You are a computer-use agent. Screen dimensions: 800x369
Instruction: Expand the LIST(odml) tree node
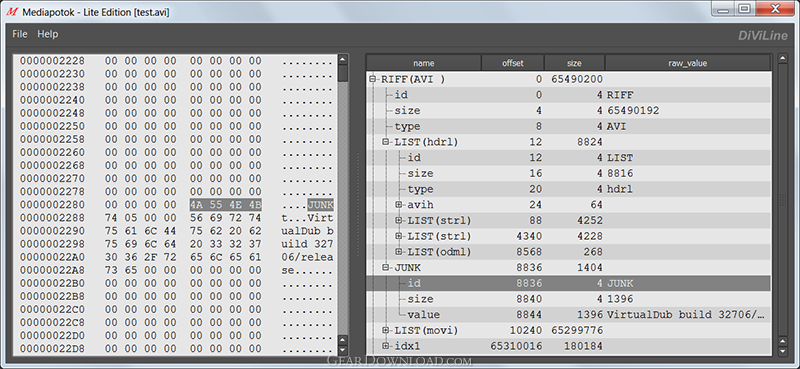click(399, 252)
